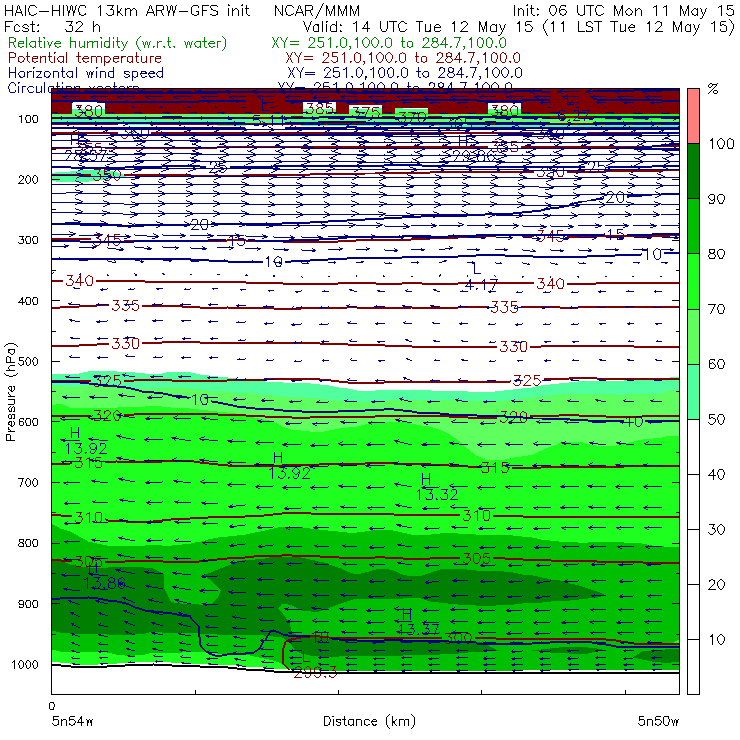Click the "400" pressure axis tick label
This screenshot has width=740, height=740.
coord(28,301)
